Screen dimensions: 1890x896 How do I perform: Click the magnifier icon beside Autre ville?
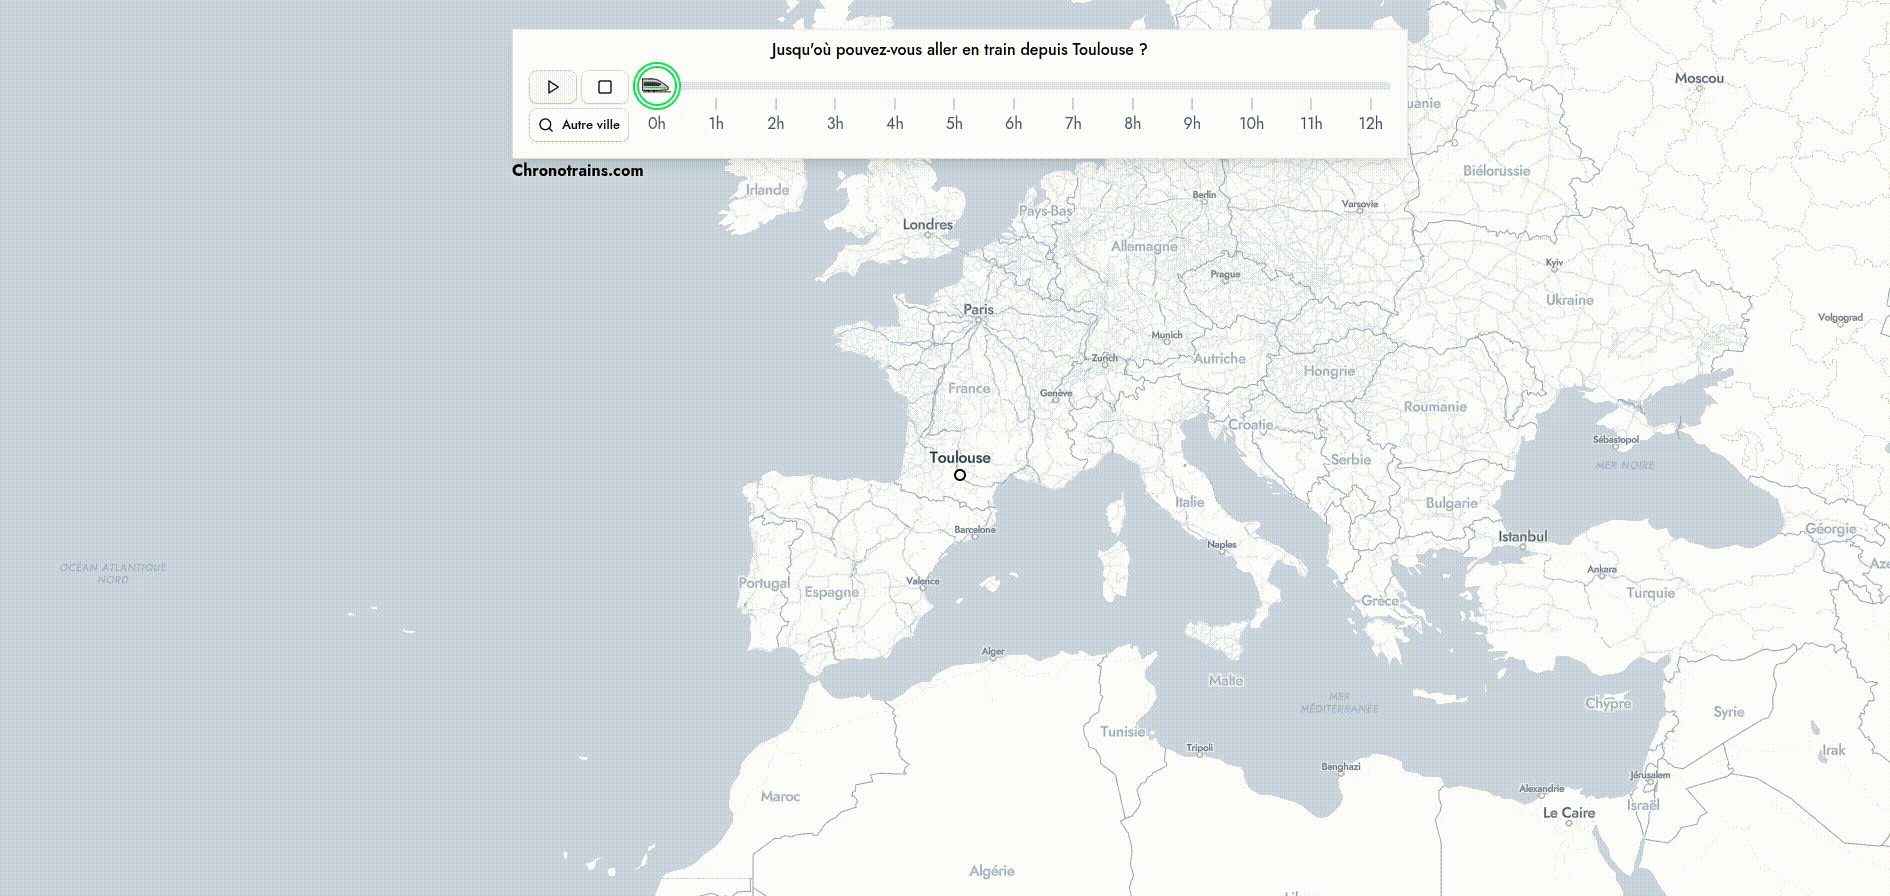[546, 125]
